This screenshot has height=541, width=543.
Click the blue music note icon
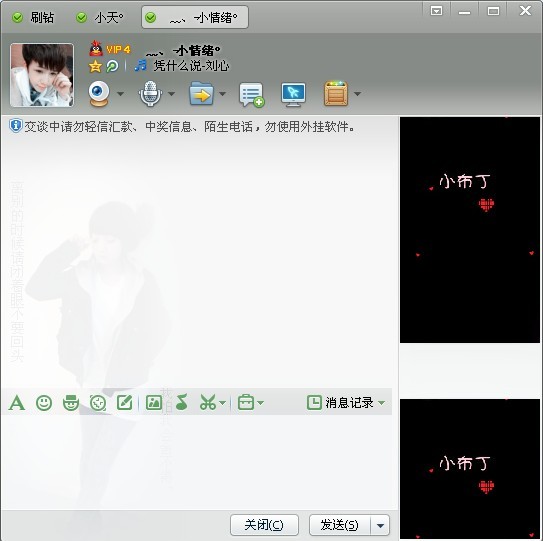(141, 65)
